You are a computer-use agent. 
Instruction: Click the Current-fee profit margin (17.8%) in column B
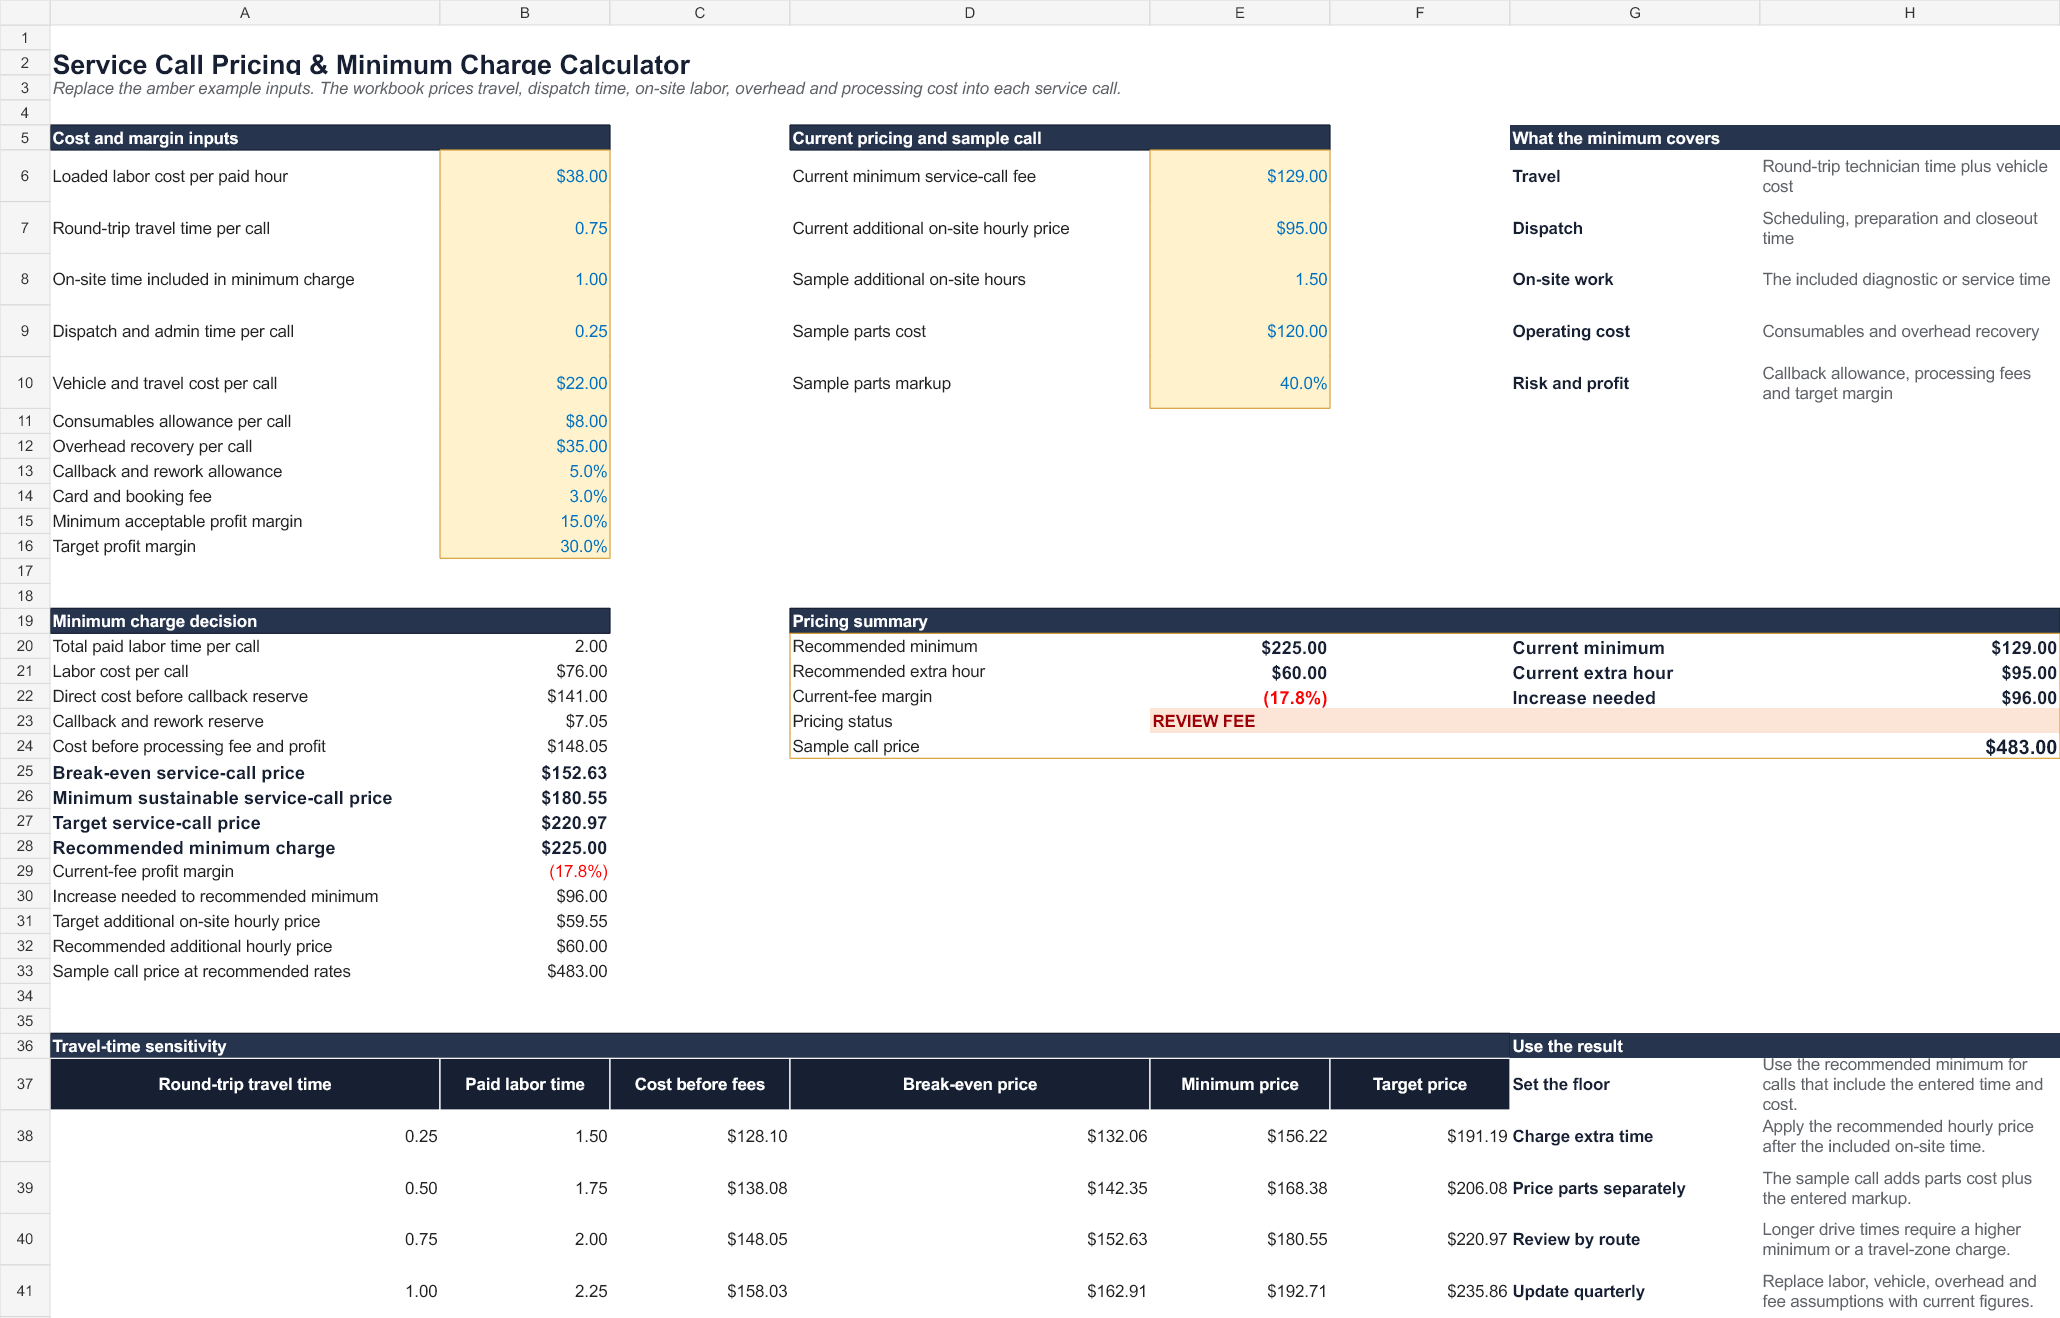tap(525, 871)
